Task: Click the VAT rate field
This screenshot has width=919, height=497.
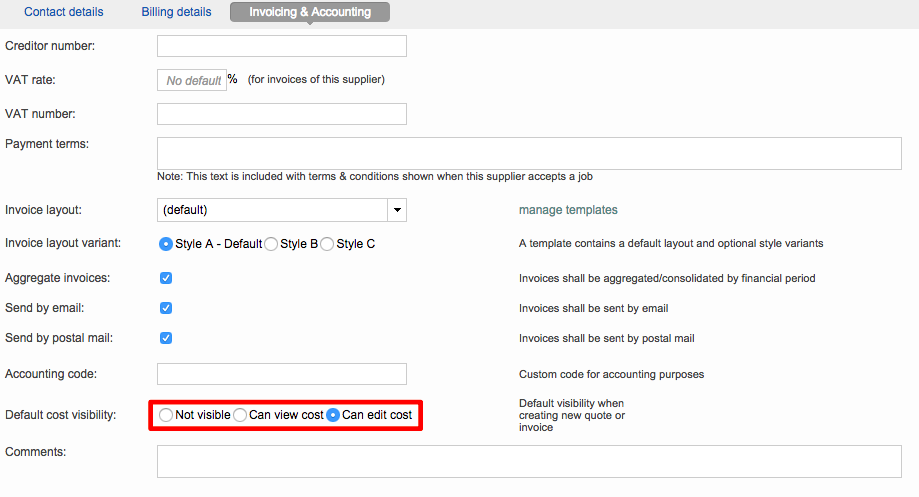Action: 192,80
